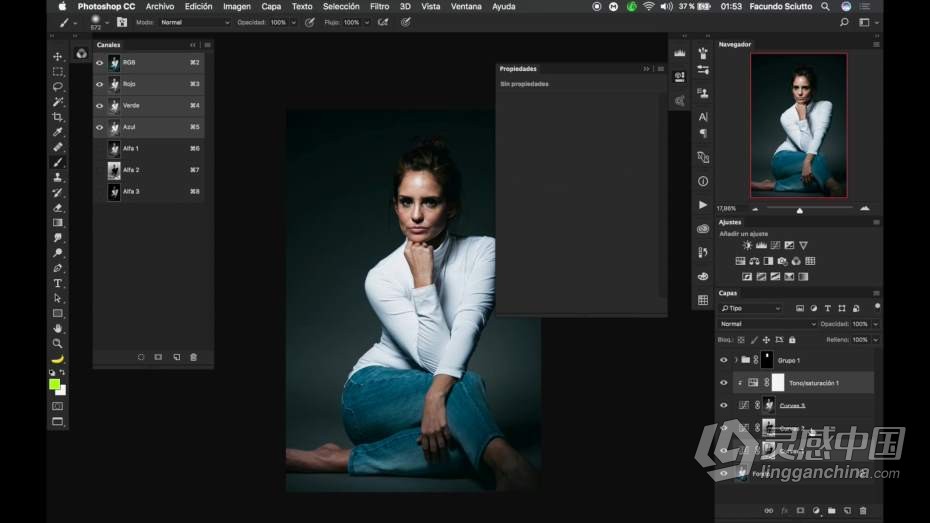Open the Actions panel play icon

click(x=703, y=205)
